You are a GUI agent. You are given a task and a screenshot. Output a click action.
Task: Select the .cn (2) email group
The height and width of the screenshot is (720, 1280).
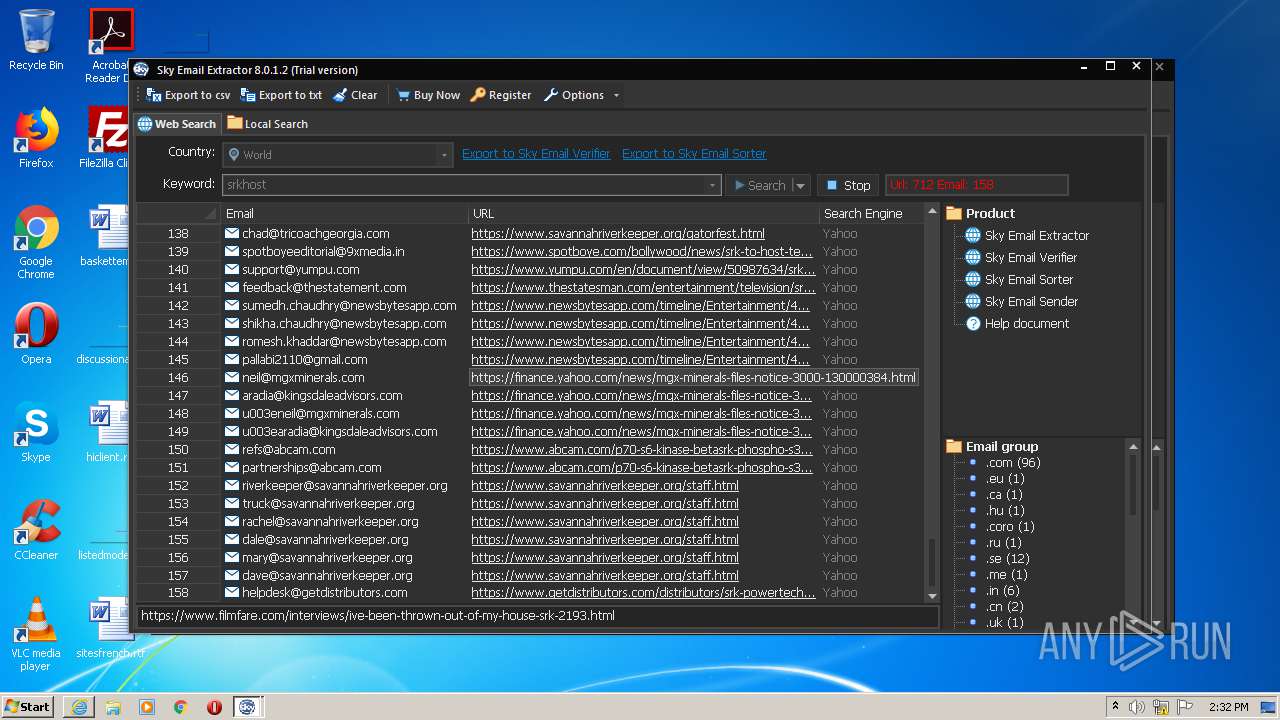(1004, 607)
